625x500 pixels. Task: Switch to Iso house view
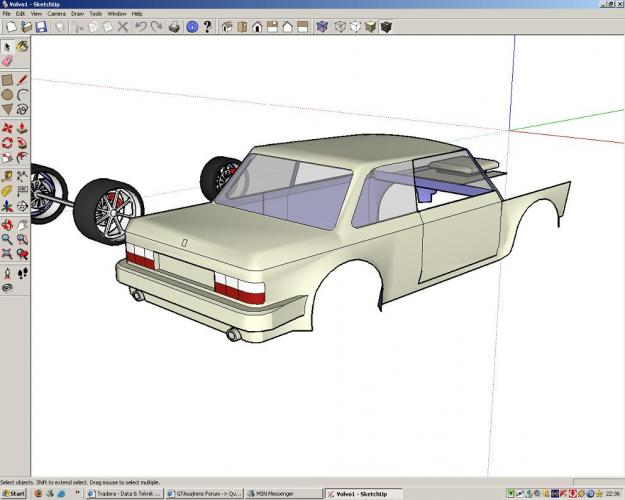227,27
